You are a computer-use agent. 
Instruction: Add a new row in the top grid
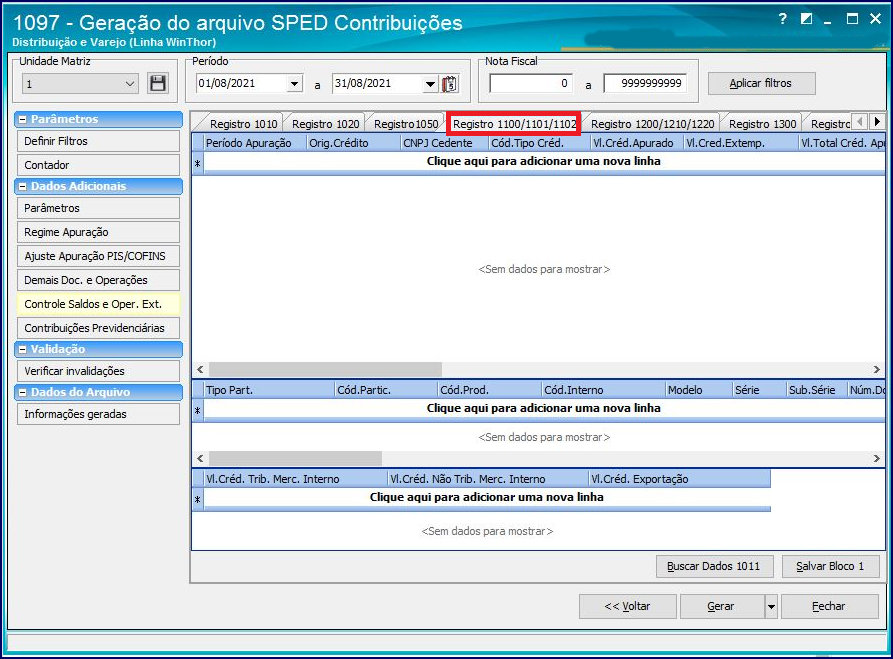(543, 162)
